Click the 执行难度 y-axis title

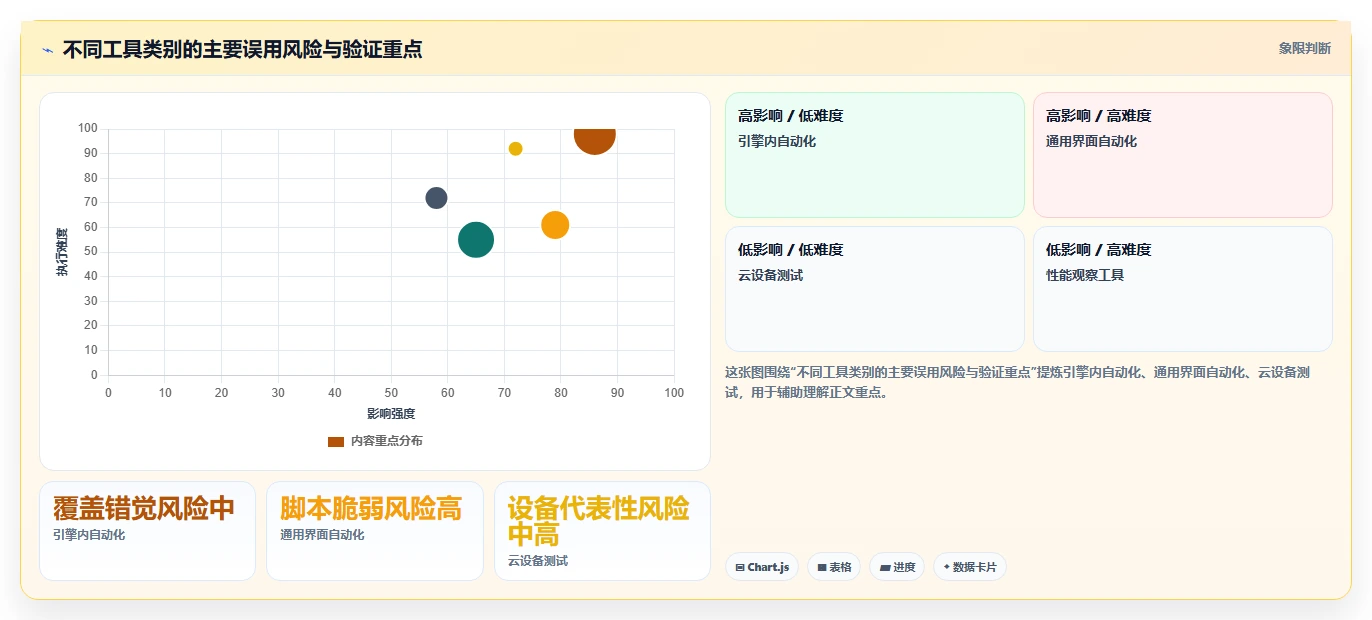(62, 252)
